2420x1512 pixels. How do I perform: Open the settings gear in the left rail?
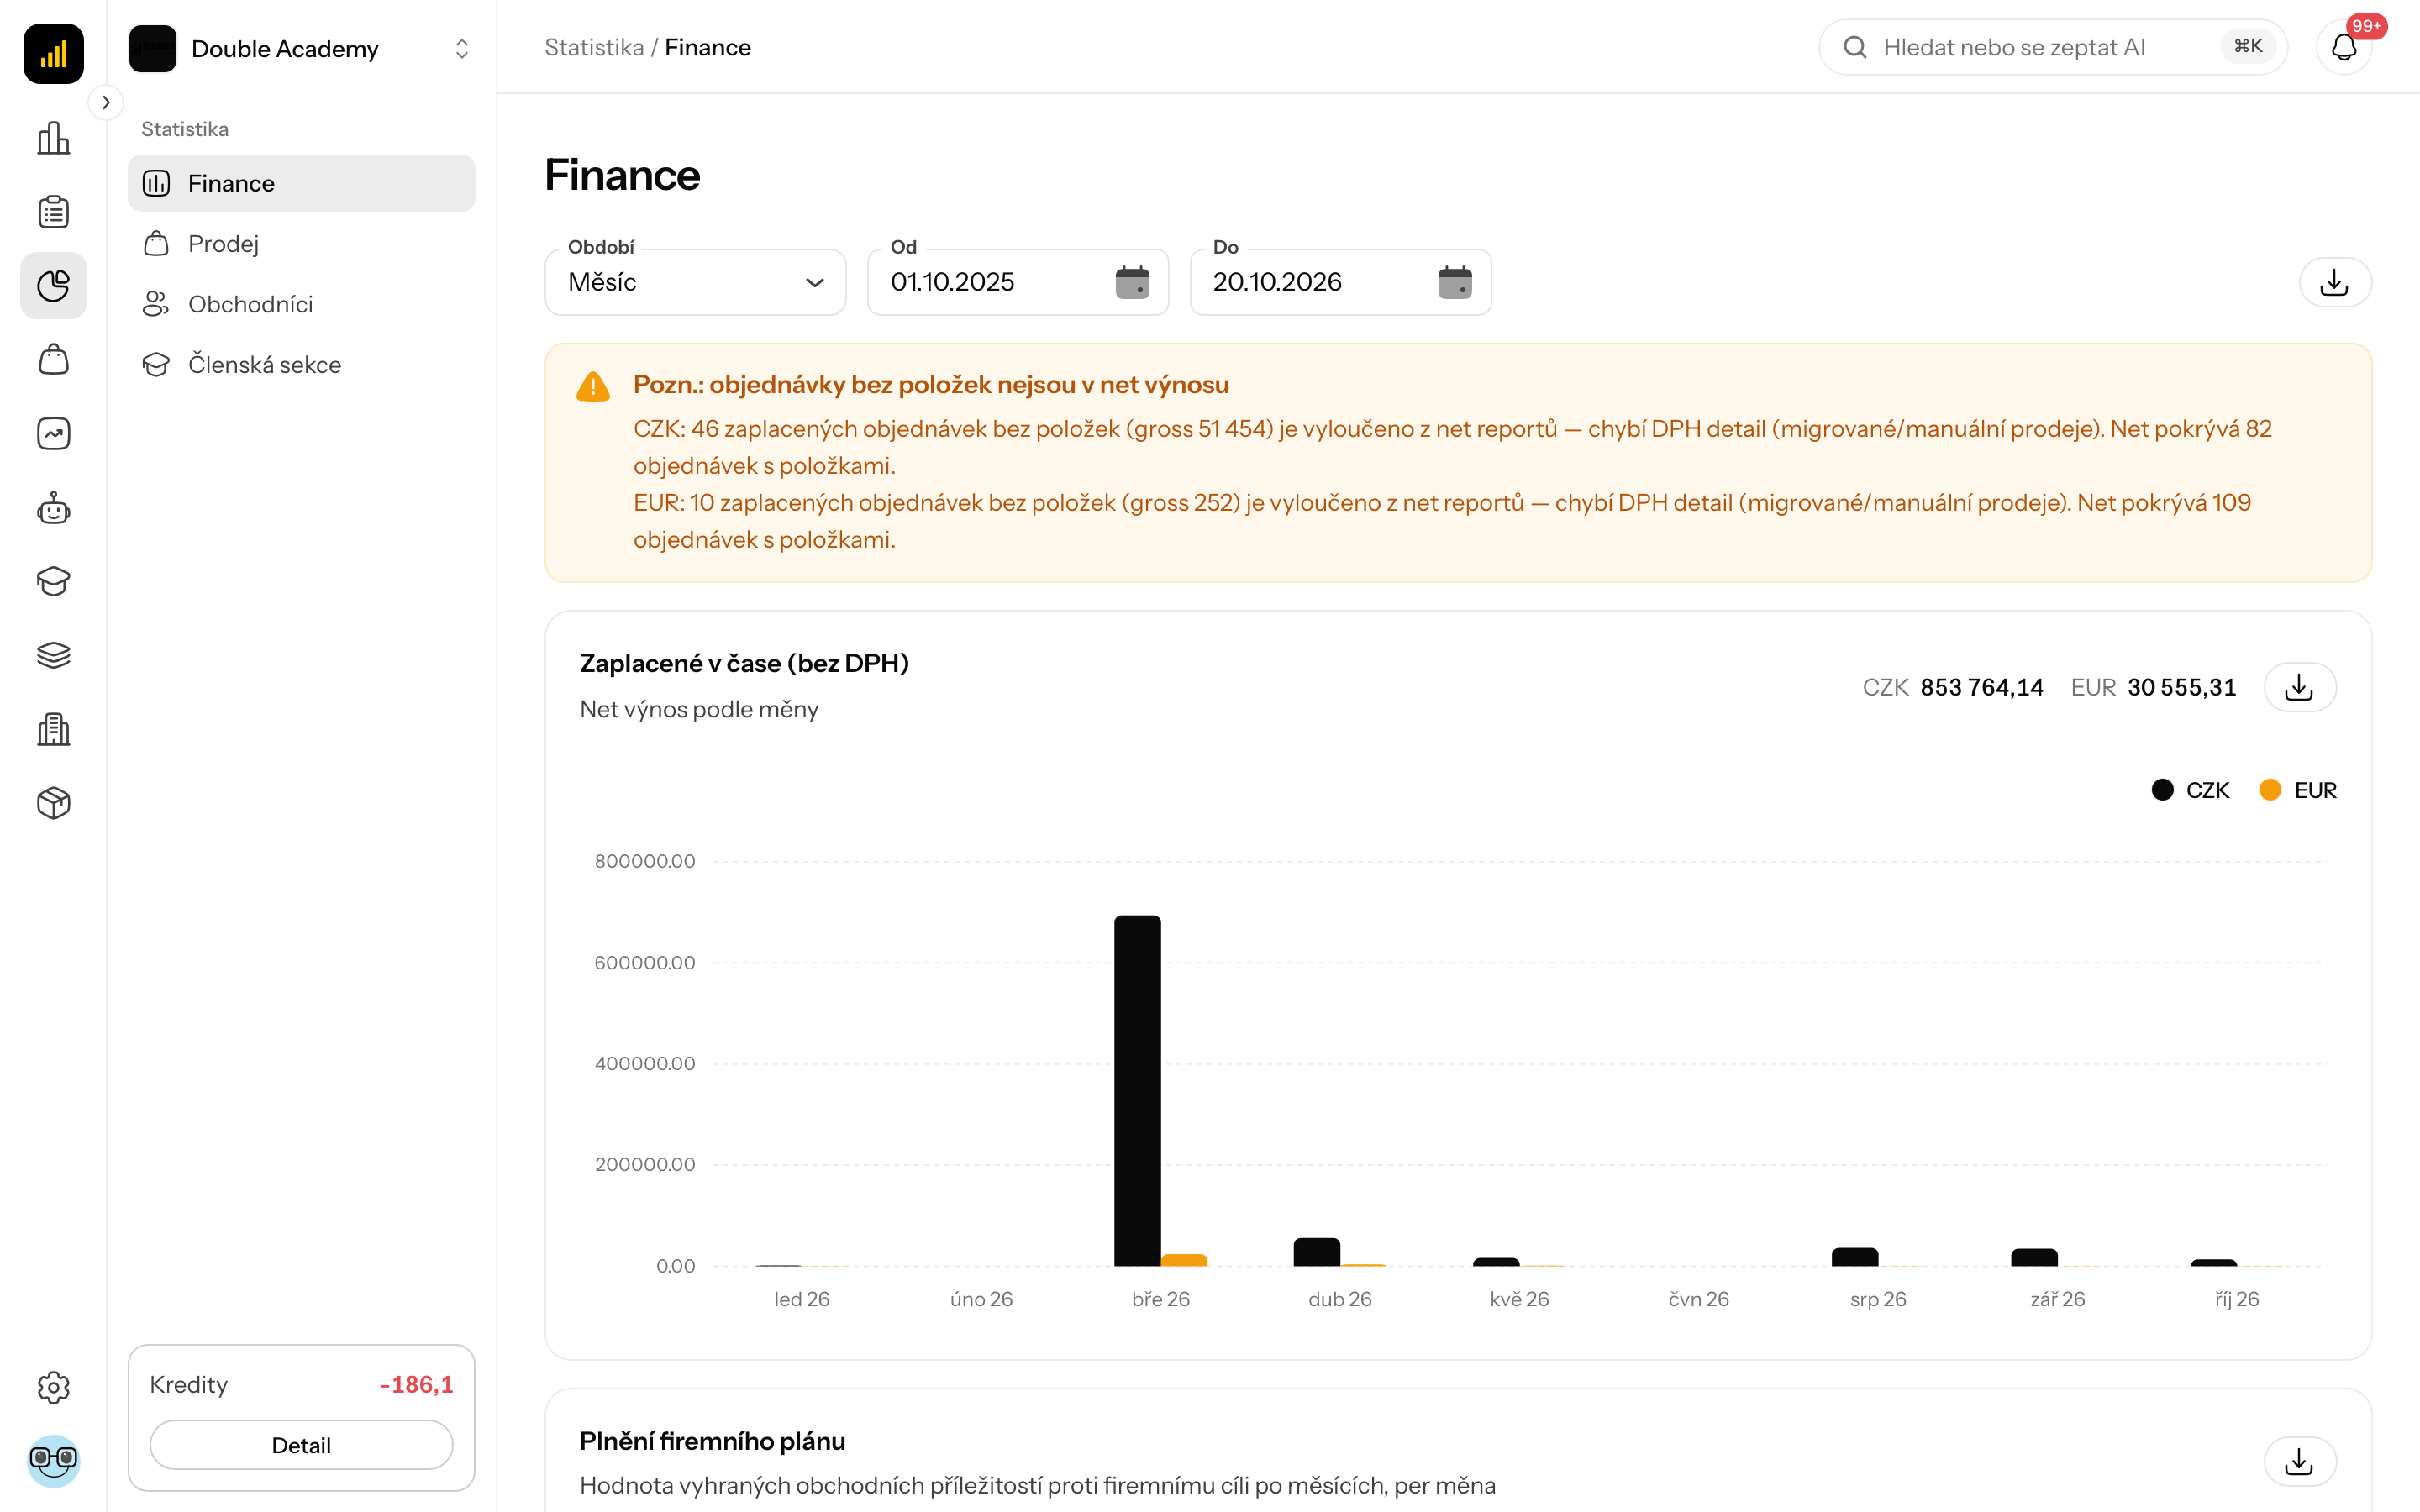53,1387
